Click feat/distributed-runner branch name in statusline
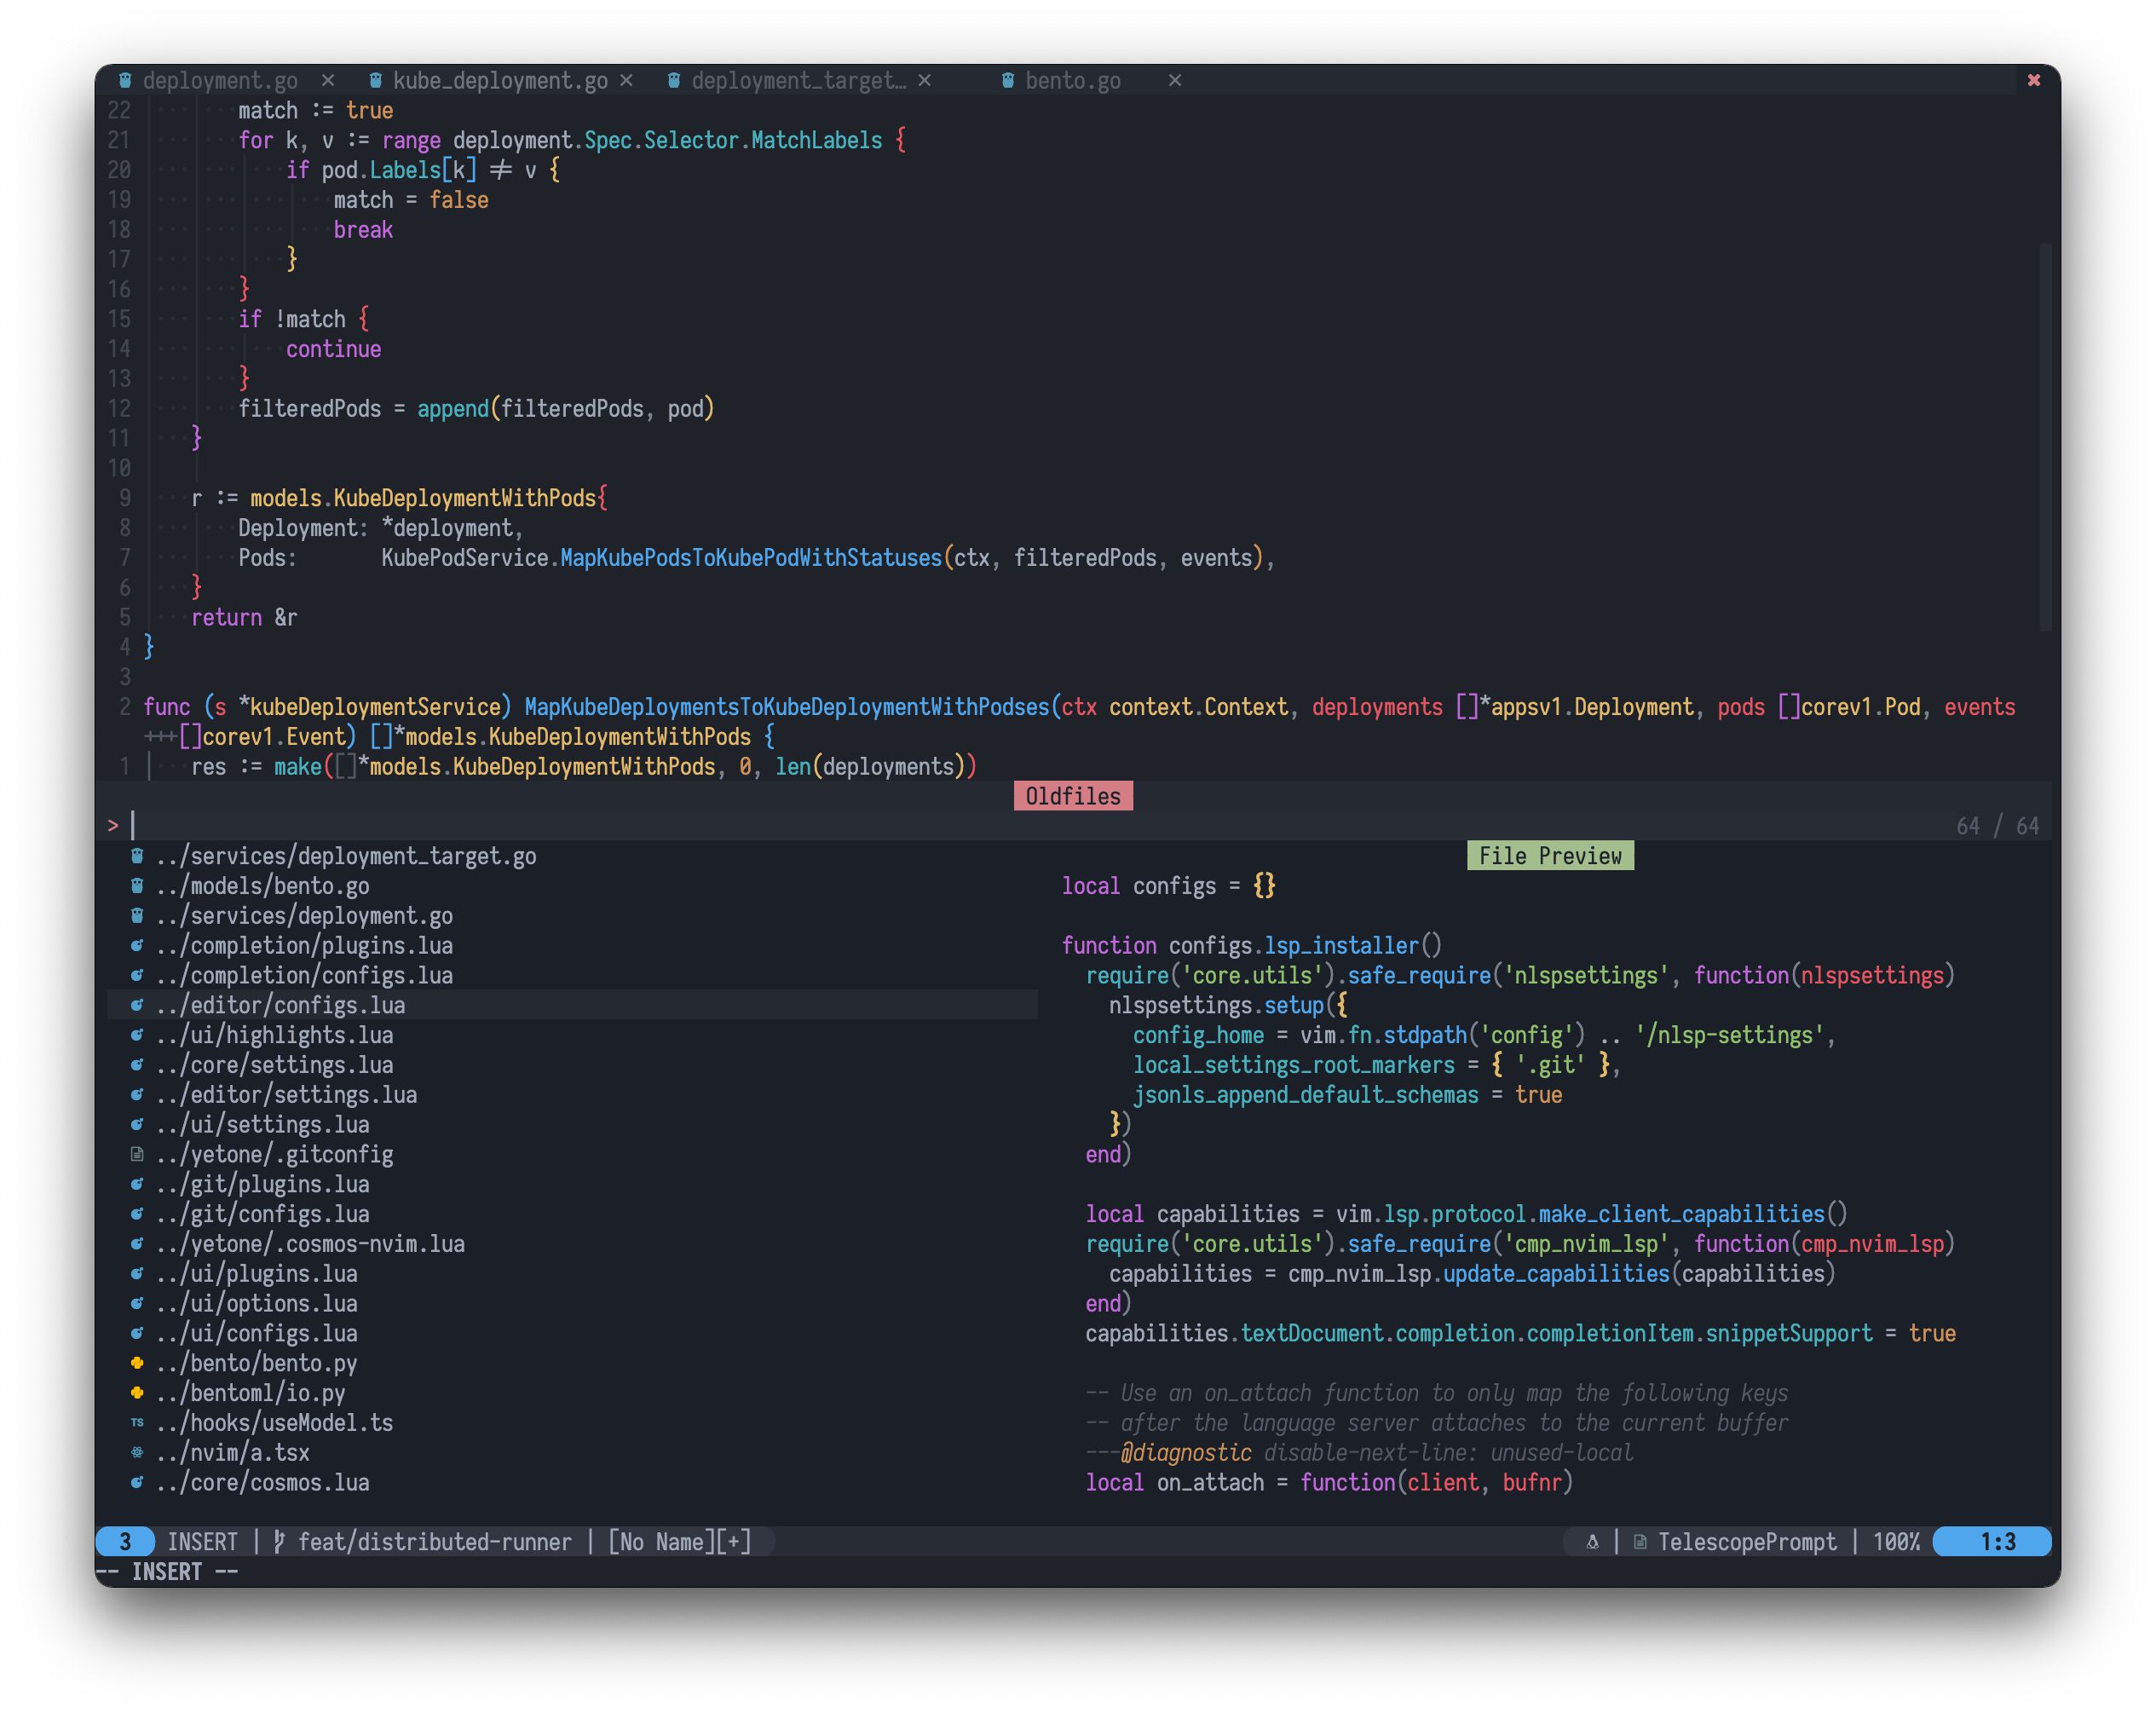Viewport: 2156px width, 1713px height. 435,1542
